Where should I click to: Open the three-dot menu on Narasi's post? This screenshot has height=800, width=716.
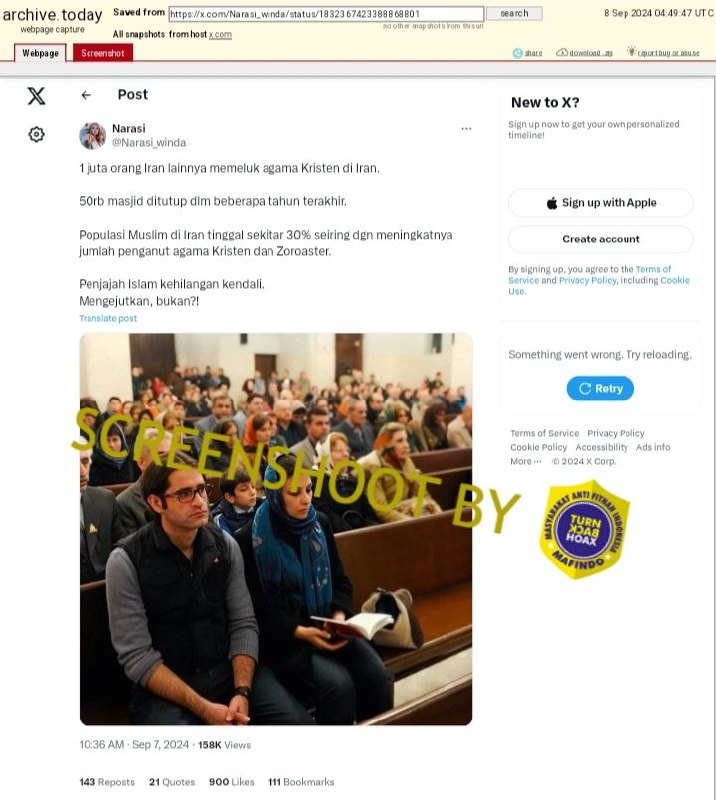[466, 129]
